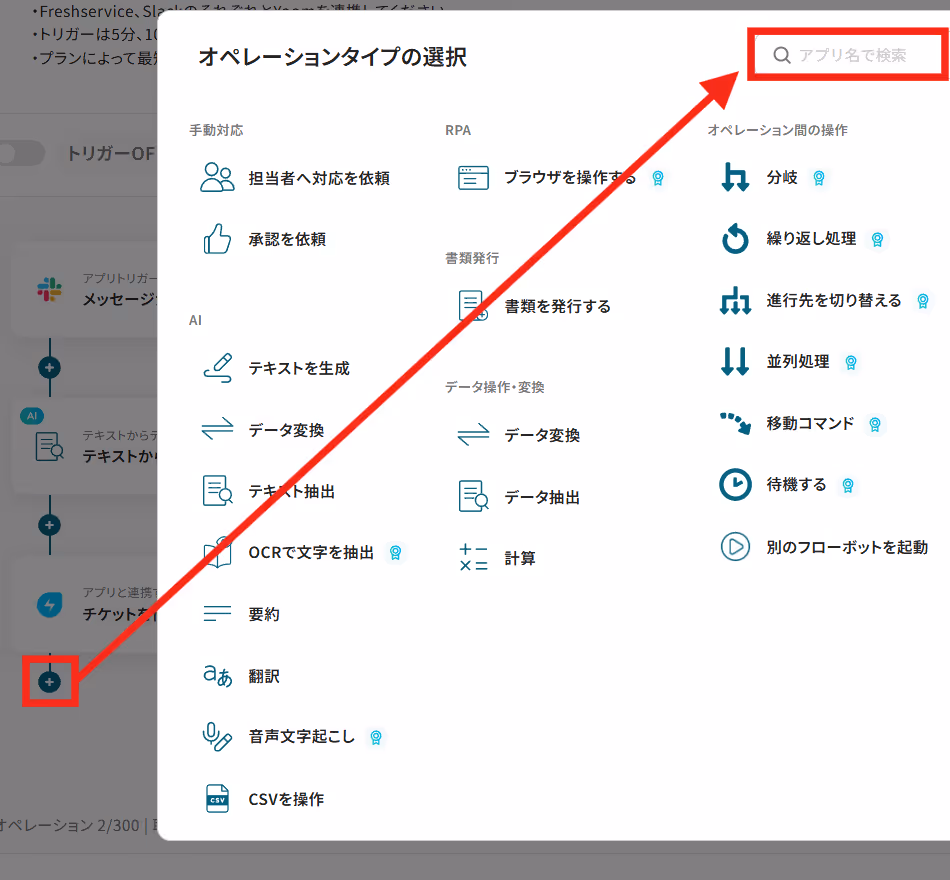Click plus button below テキスト extraction step
950x880 pixels.
click(x=50, y=525)
